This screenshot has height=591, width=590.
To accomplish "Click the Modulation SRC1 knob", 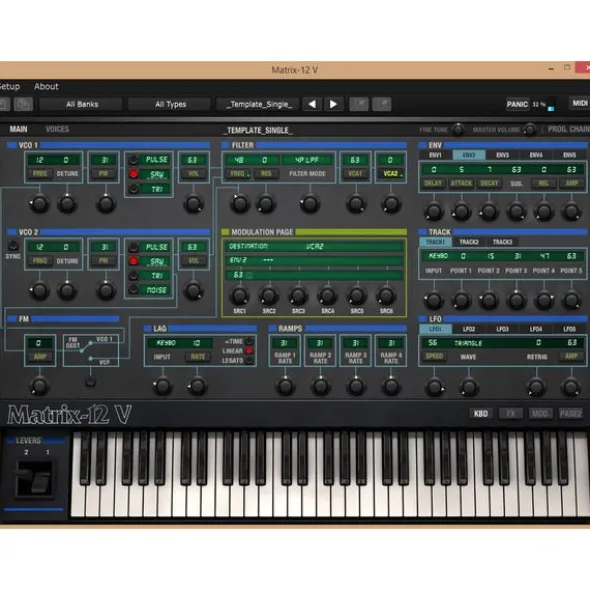I will pyautogui.click(x=240, y=296).
